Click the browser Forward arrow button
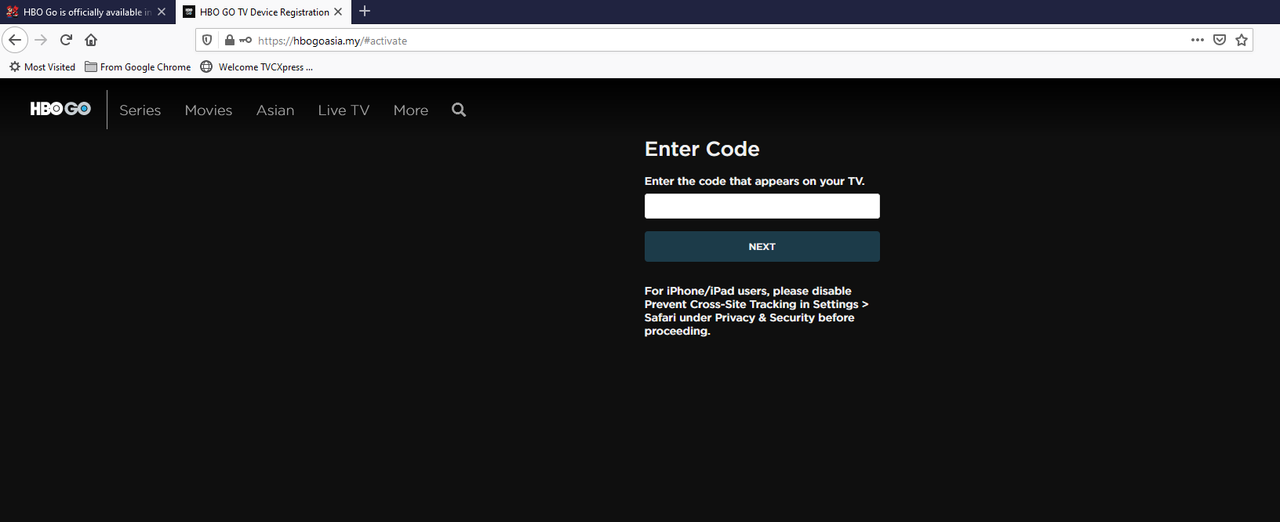The width and height of the screenshot is (1280, 522). (41, 40)
